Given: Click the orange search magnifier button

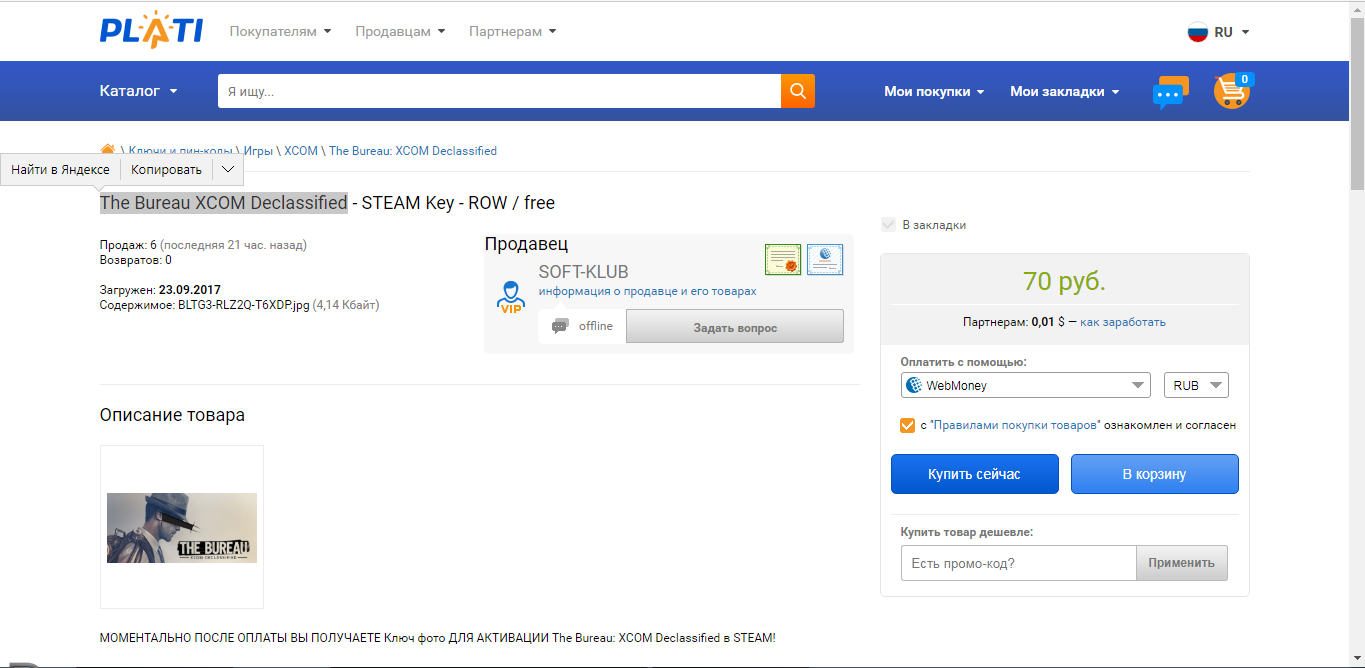Looking at the screenshot, I should (798, 91).
